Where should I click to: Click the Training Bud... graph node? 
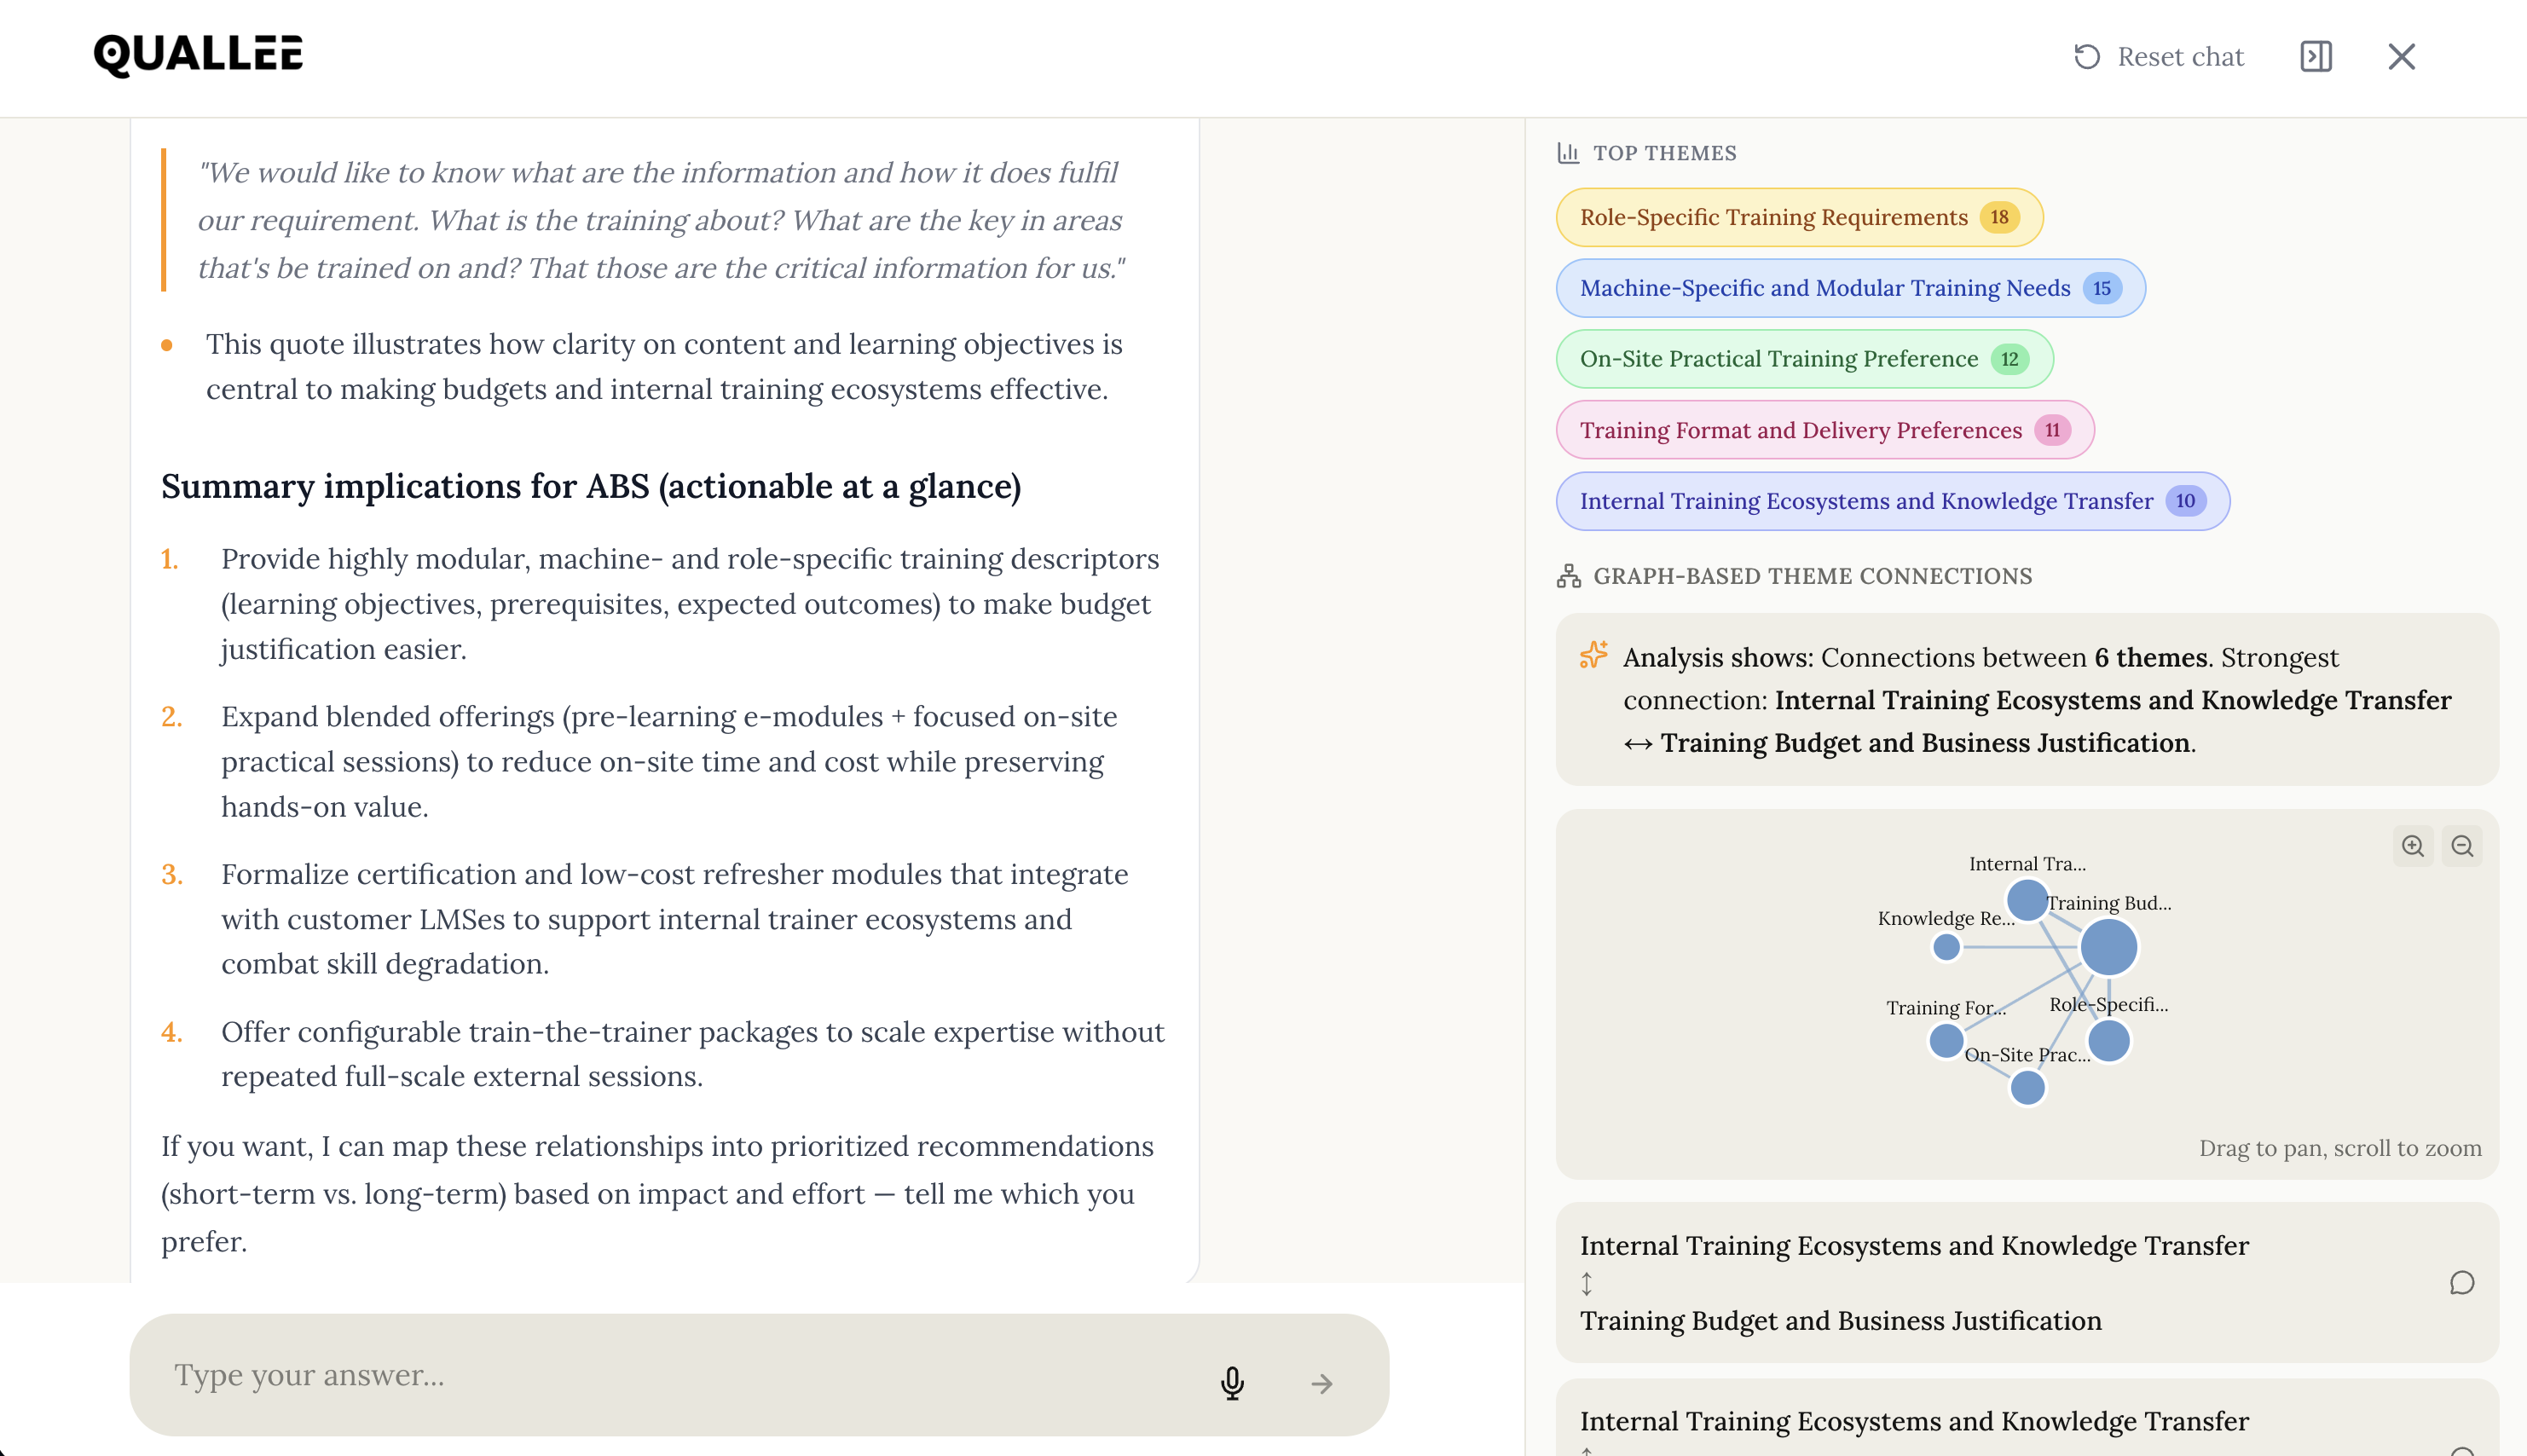pos(2108,947)
